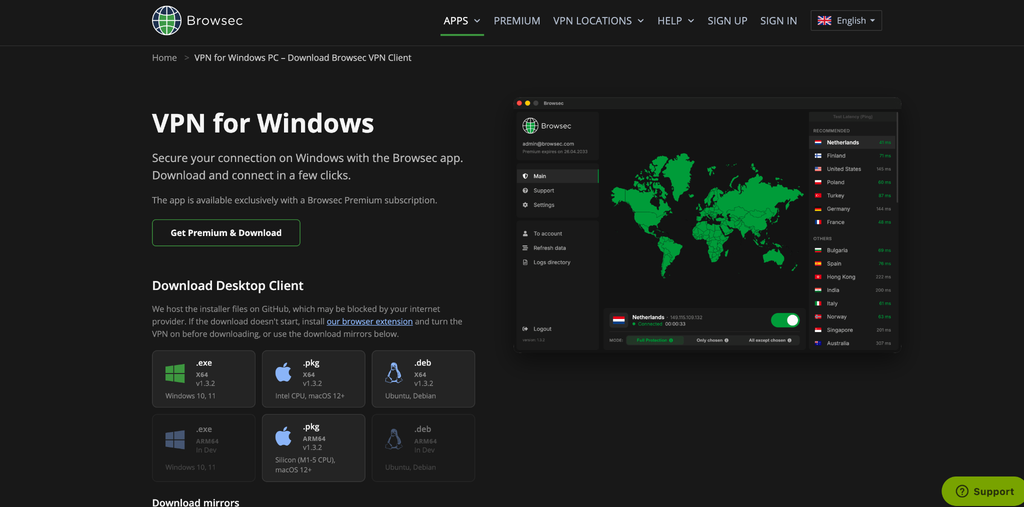Select Finland in the server list
Image resolution: width=1024 pixels, height=507 pixels.
pyautogui.click(x=853, y=155)
